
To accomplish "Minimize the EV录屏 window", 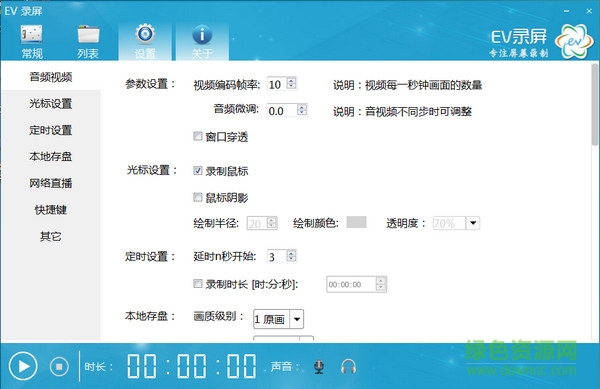I will (566, 11).
